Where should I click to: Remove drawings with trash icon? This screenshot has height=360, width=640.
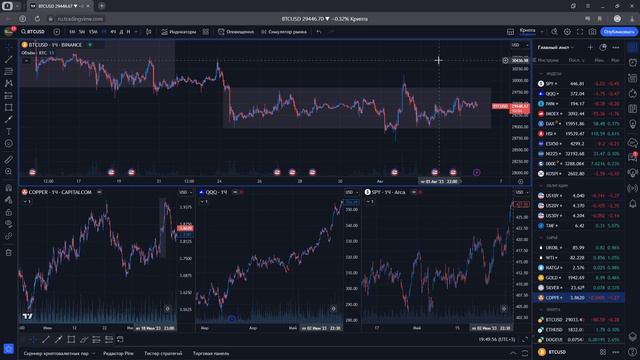9,253
